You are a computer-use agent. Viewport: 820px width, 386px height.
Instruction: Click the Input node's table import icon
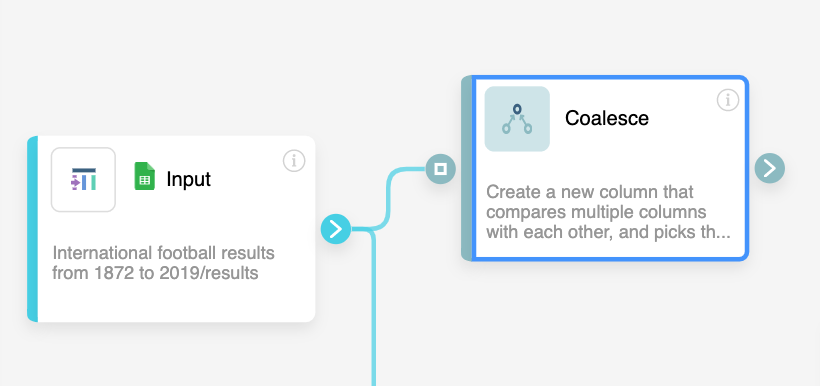click(83, 179)
